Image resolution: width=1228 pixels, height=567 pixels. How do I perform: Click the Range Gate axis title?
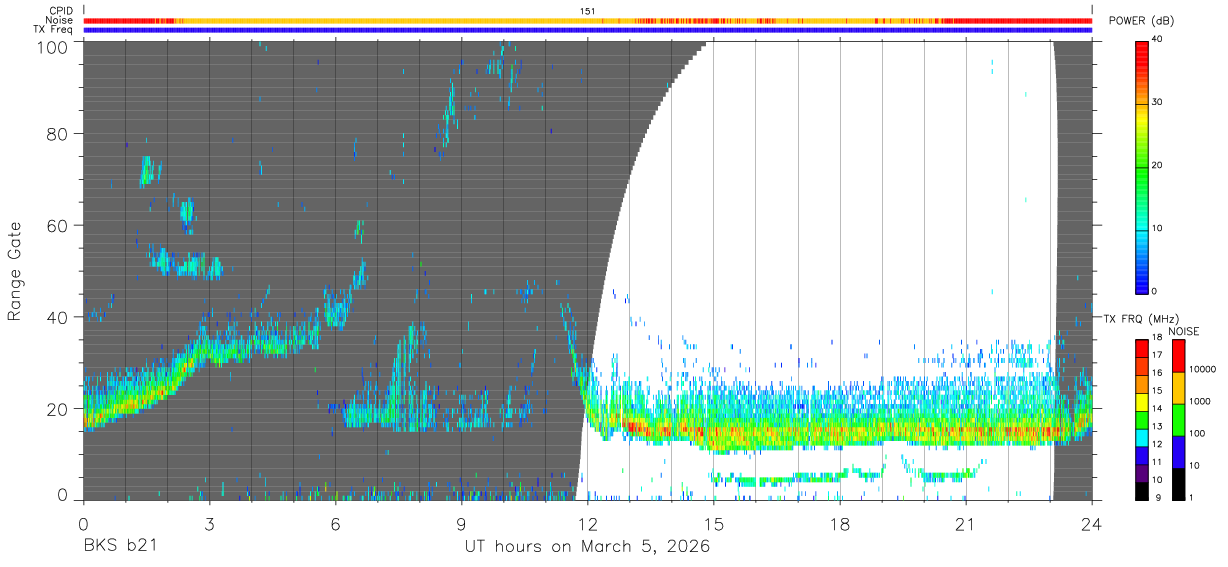pyautogui.click(x=15, y=271)
